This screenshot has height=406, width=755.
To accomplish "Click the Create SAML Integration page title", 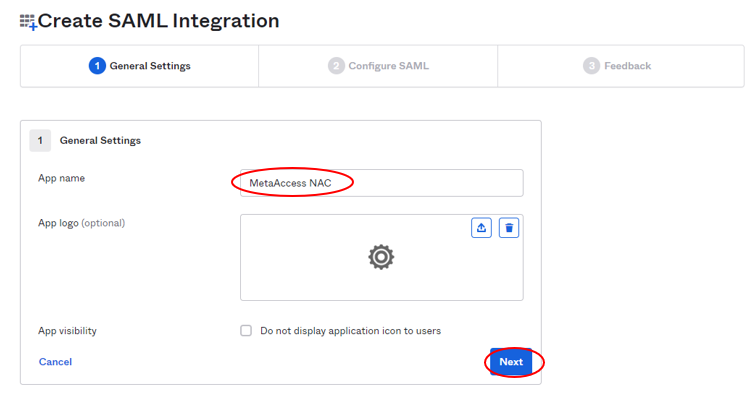I will click(158, 21).
